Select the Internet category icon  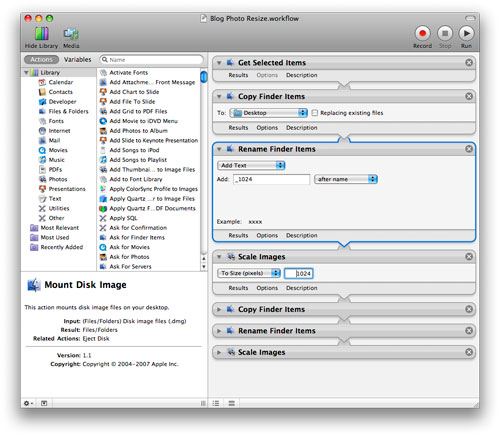point(42,131)
